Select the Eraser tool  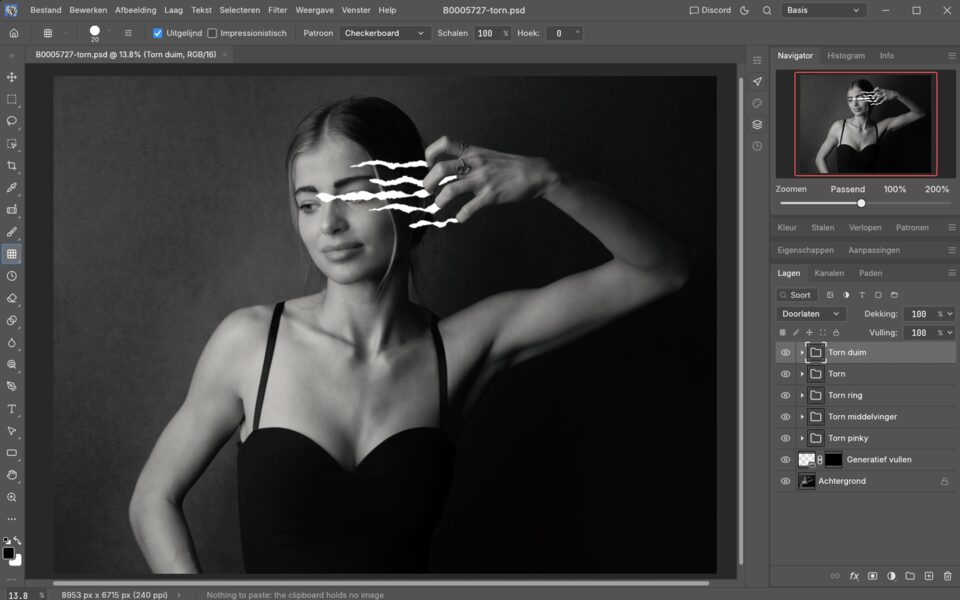tap(12, 298)
